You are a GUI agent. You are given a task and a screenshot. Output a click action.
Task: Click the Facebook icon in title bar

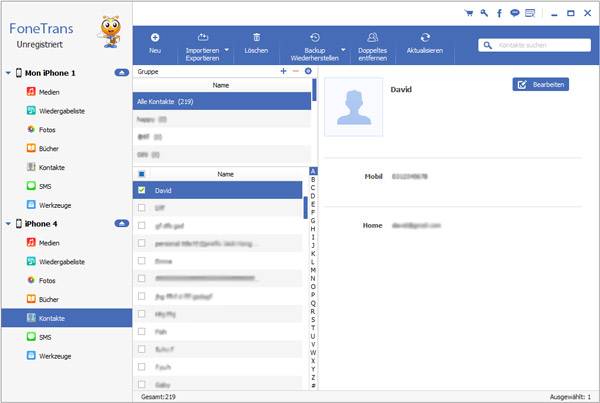(x=499, y=13)
